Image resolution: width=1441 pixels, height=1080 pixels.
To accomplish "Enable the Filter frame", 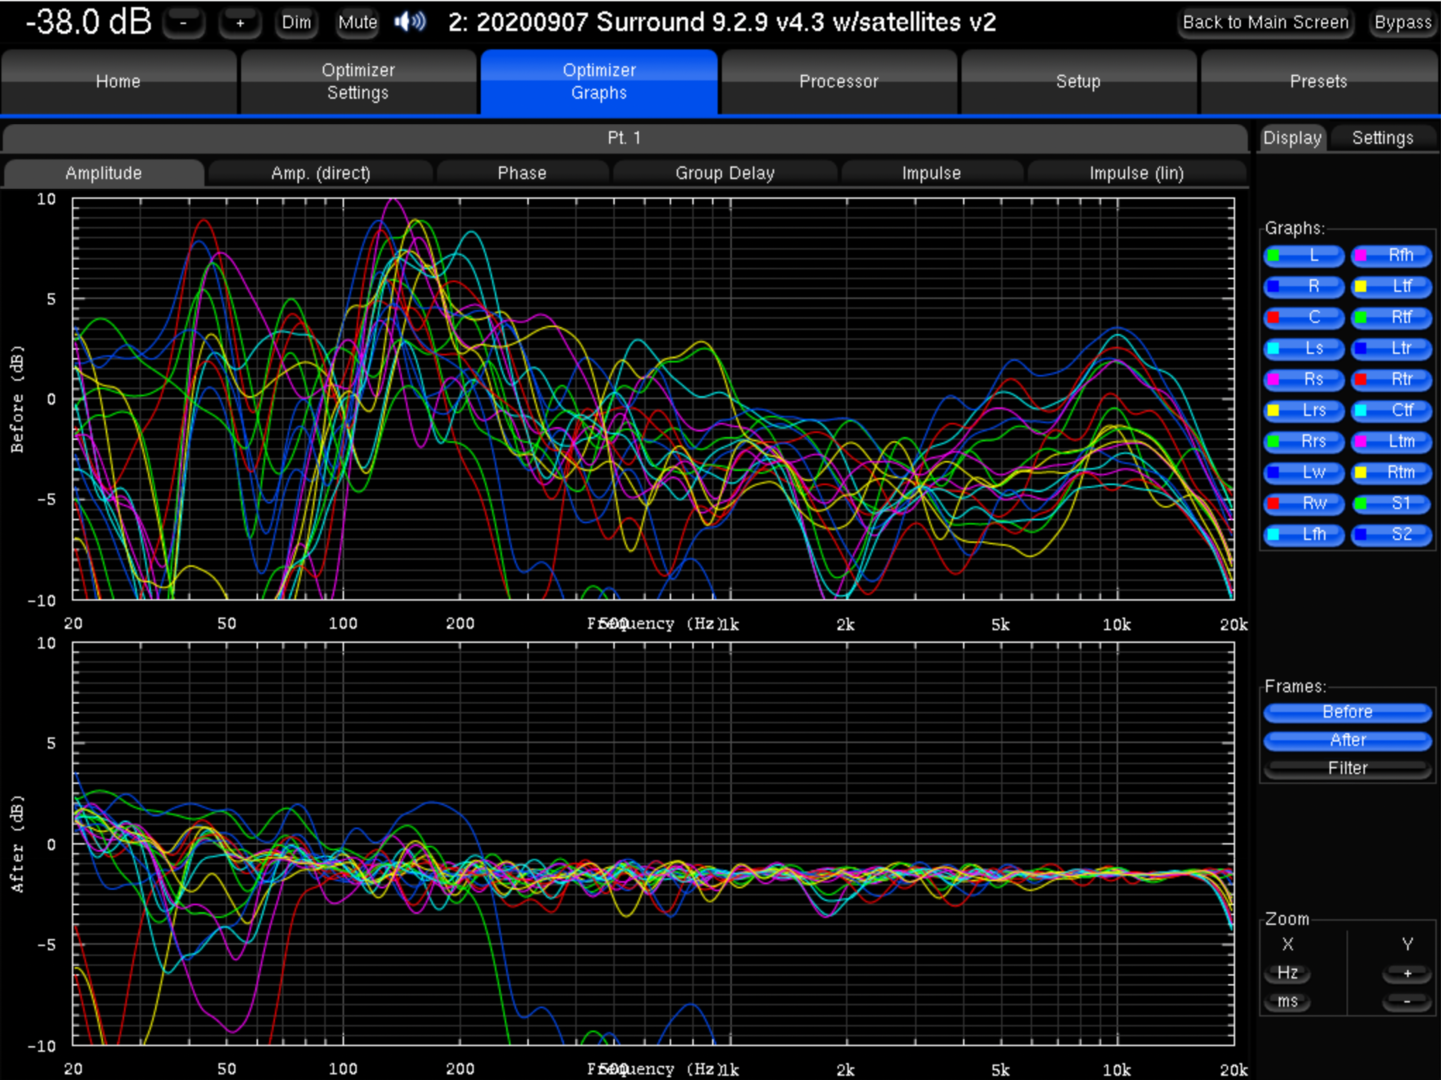I will pos(1347,768).
